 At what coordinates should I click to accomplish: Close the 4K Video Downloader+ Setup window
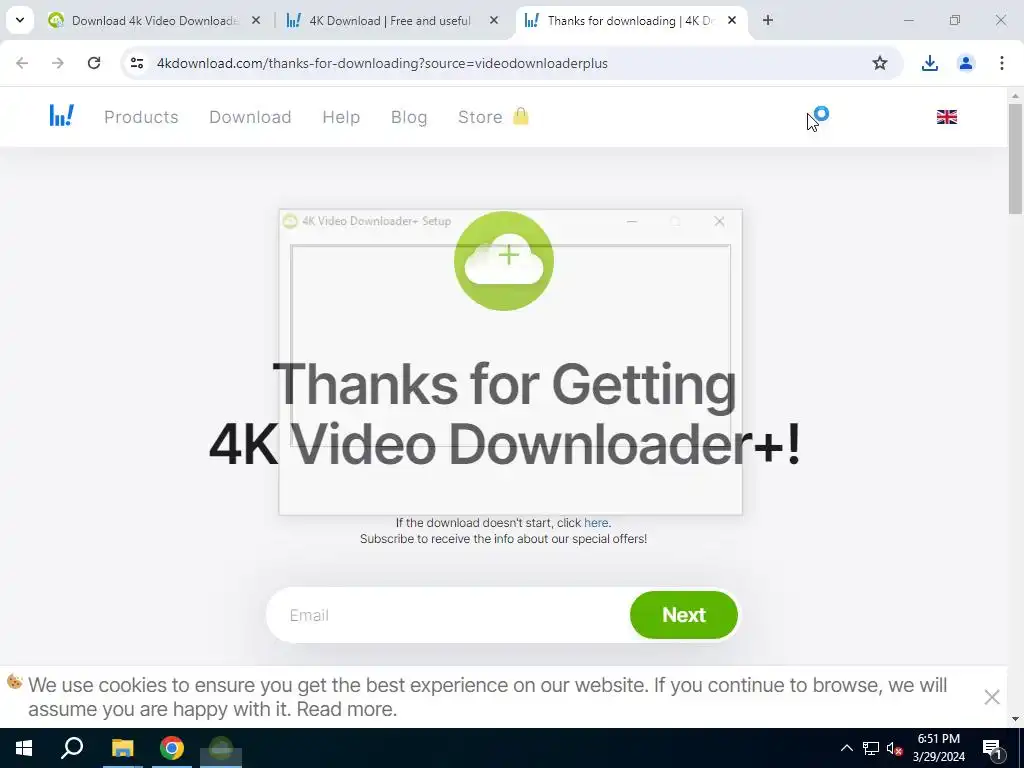[719, 221]
